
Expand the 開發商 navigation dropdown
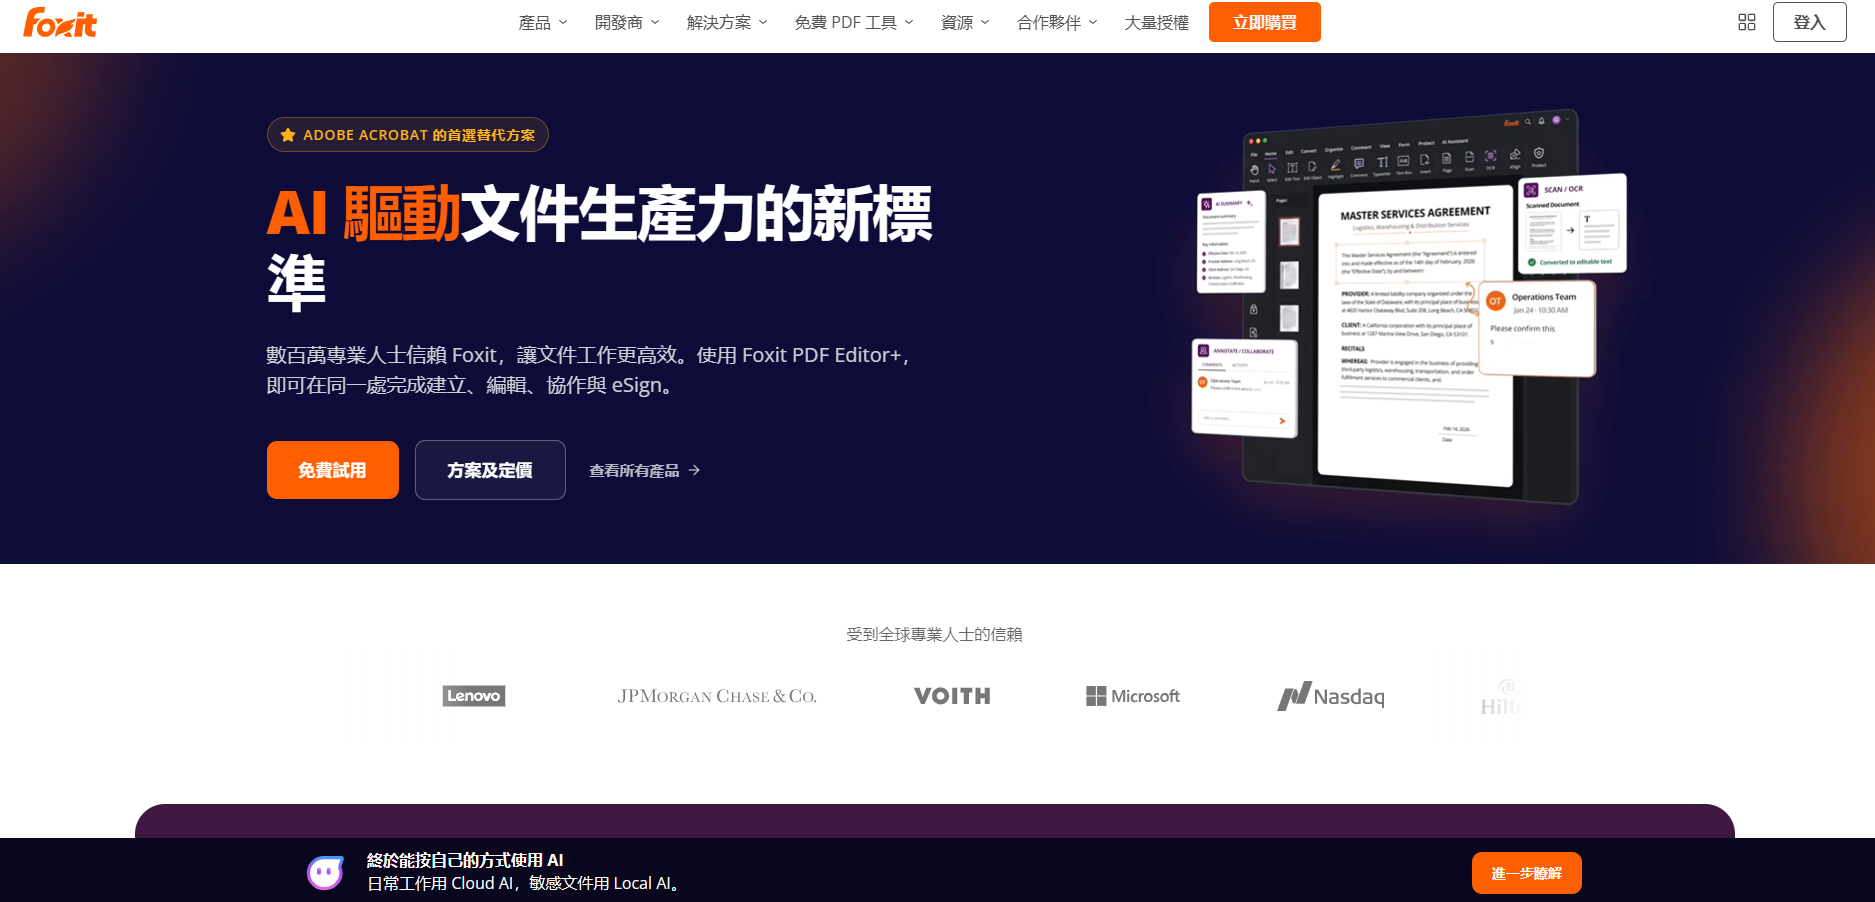coord(627,23)
